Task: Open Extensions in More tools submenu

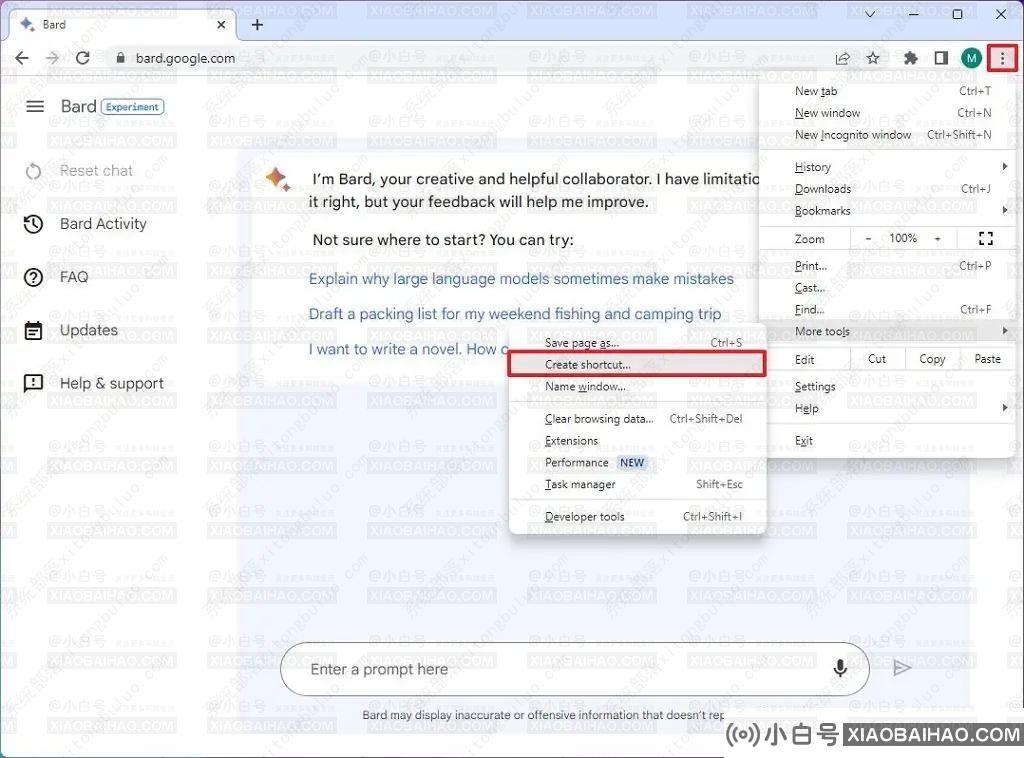Action: [x=637, y=441]
